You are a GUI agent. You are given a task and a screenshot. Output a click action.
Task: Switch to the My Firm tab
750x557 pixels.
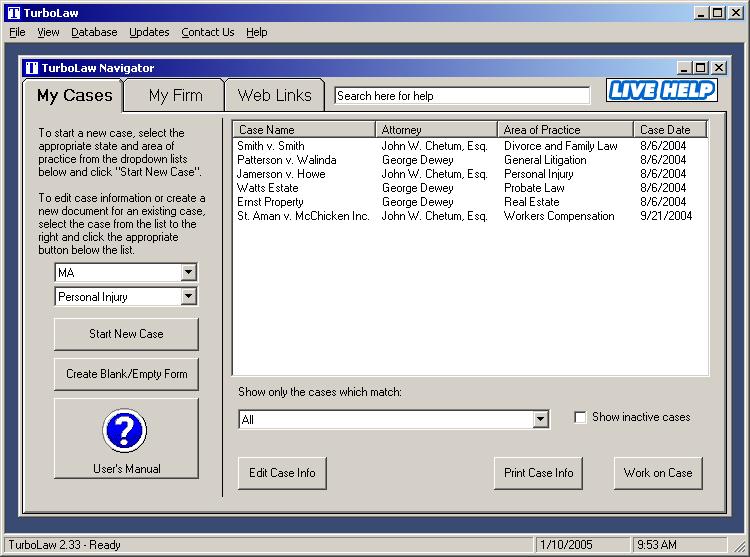(x=176, y=95)
